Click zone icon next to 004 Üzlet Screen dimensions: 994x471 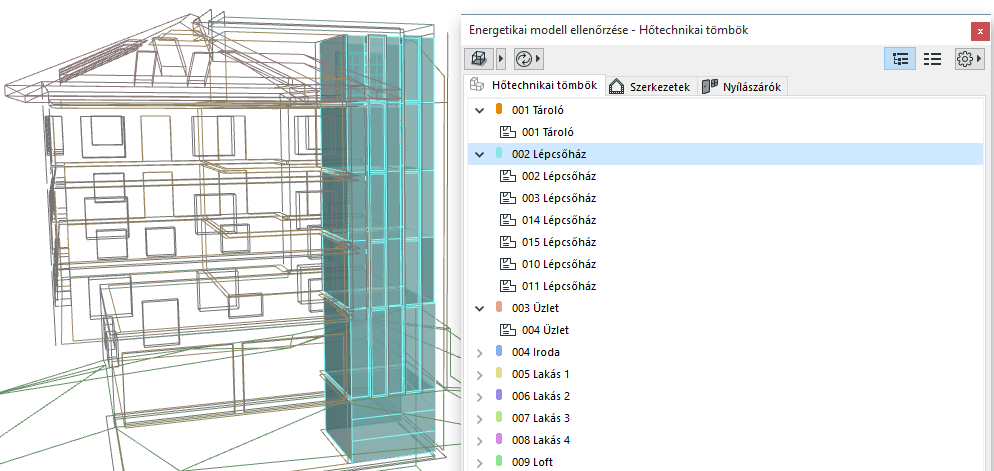pos(506,330)
